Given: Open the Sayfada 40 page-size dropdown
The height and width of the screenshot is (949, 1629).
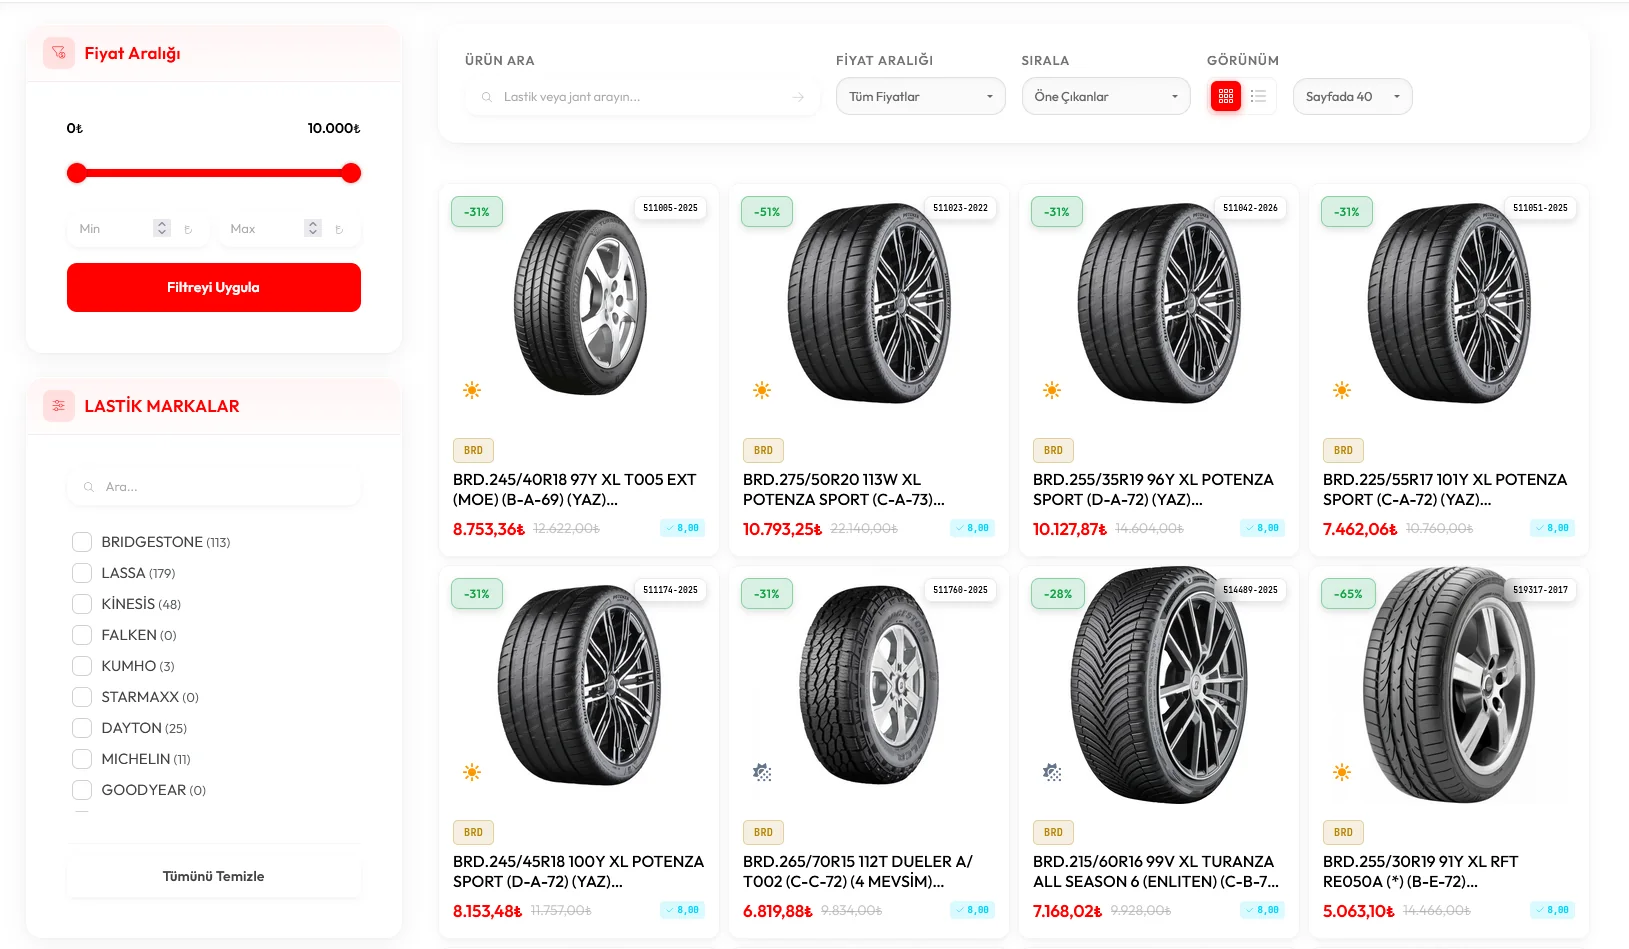Looking at the screenshot, I should pyautogui.click(x=1352, y=97).
